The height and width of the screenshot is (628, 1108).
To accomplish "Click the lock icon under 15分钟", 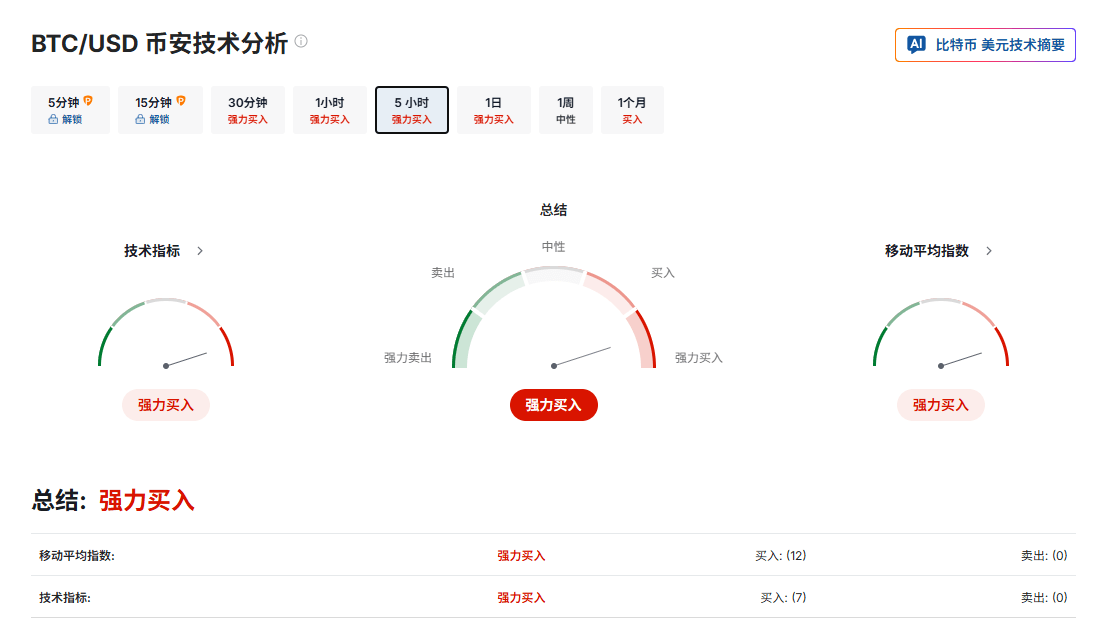I will 140,119.
